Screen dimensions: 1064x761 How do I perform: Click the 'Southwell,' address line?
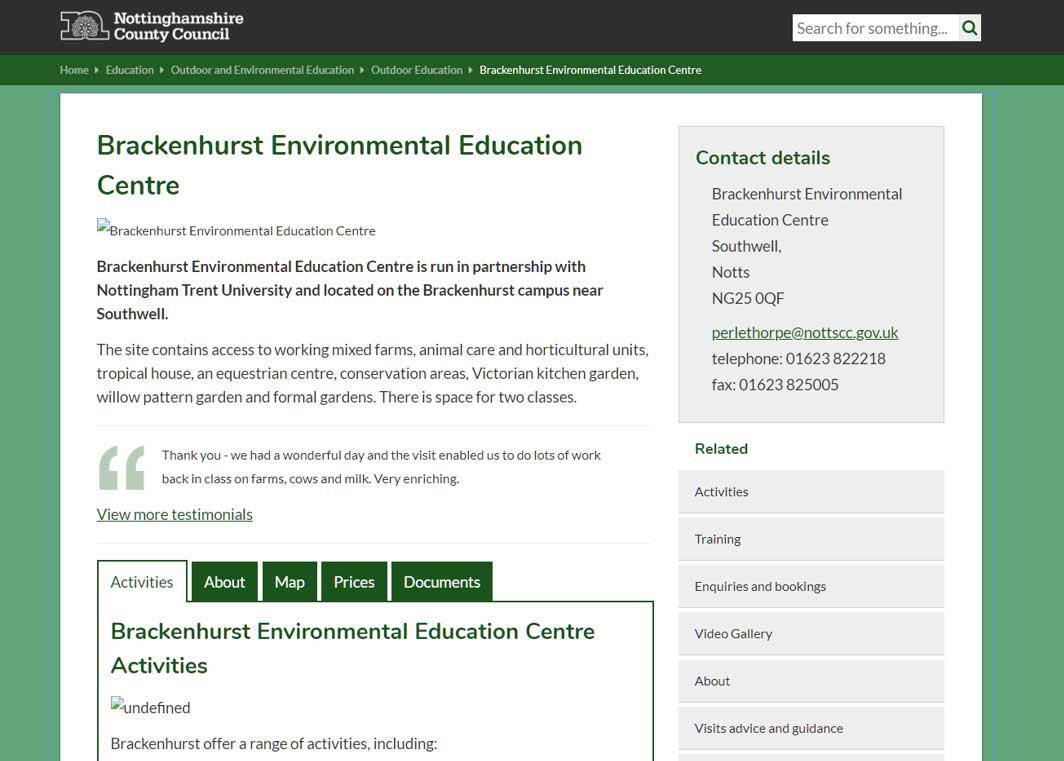(746, 246)
